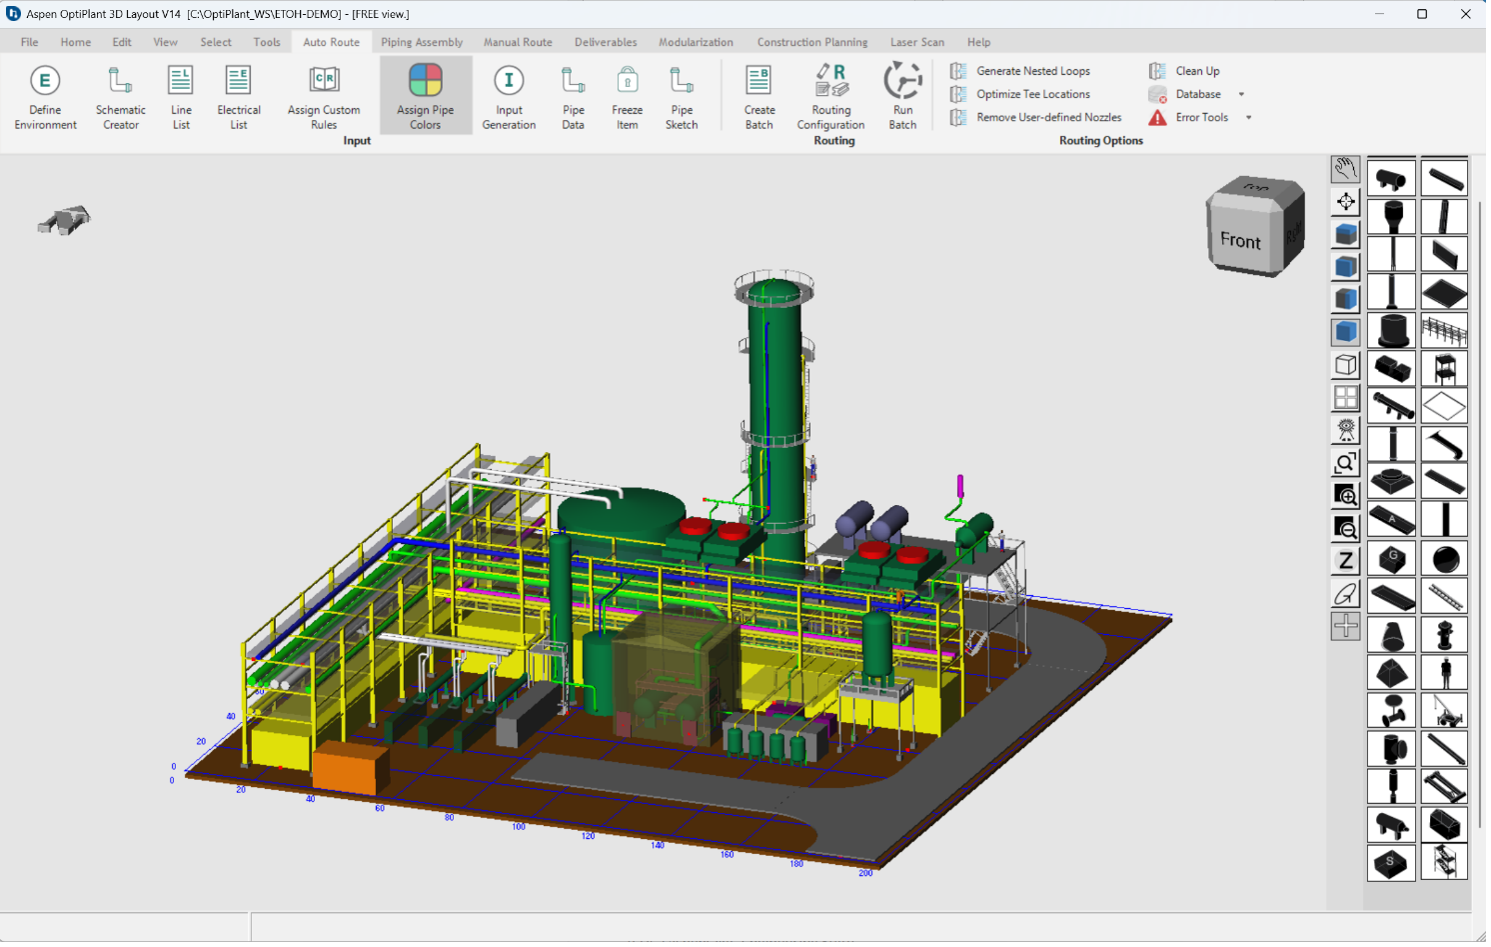1491x947 pixels.
Task: Click the Database button
Action: pos(1186,94)
